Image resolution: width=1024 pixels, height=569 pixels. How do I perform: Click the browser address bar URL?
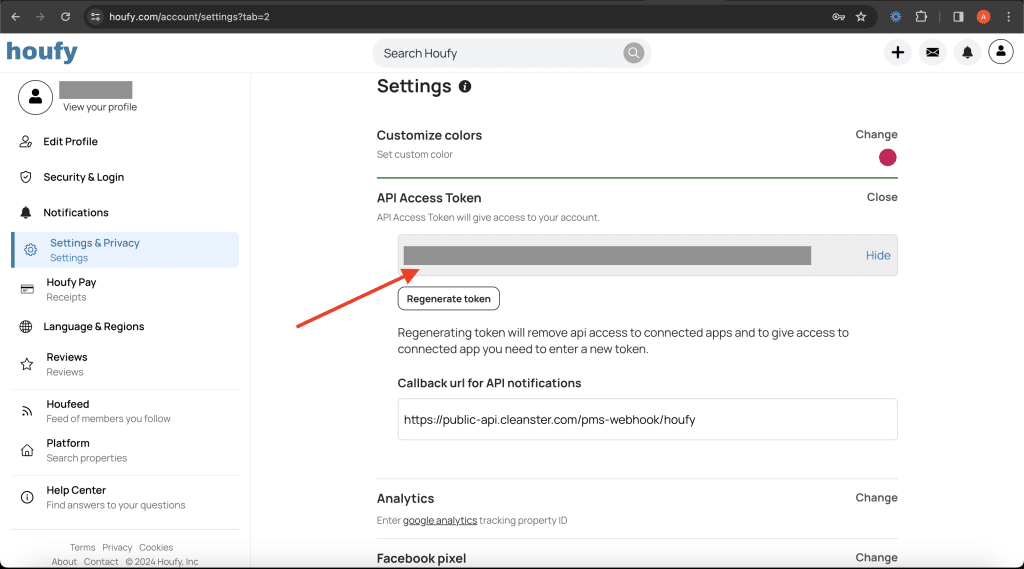pyautogui.click(x=189, y=17)
